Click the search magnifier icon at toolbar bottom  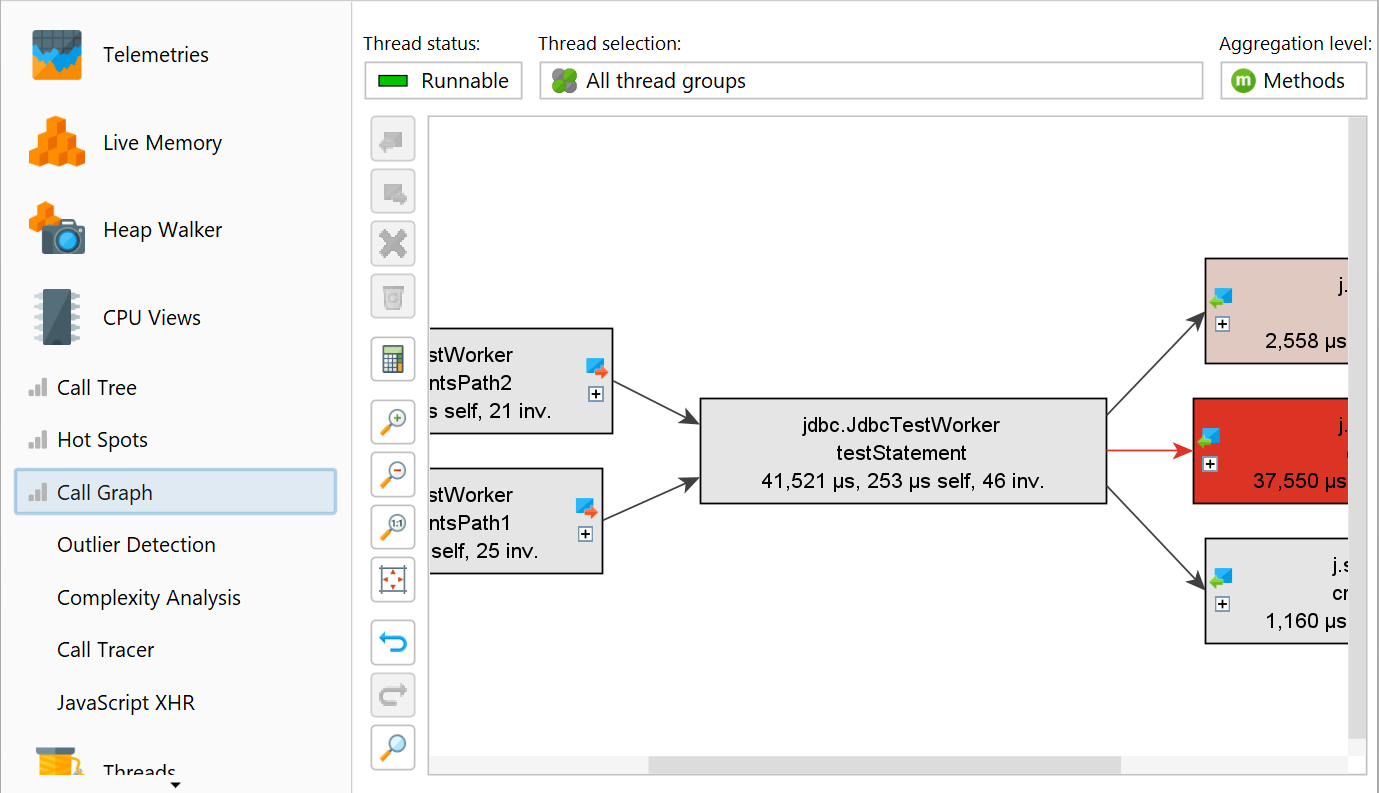click(393, 747)
